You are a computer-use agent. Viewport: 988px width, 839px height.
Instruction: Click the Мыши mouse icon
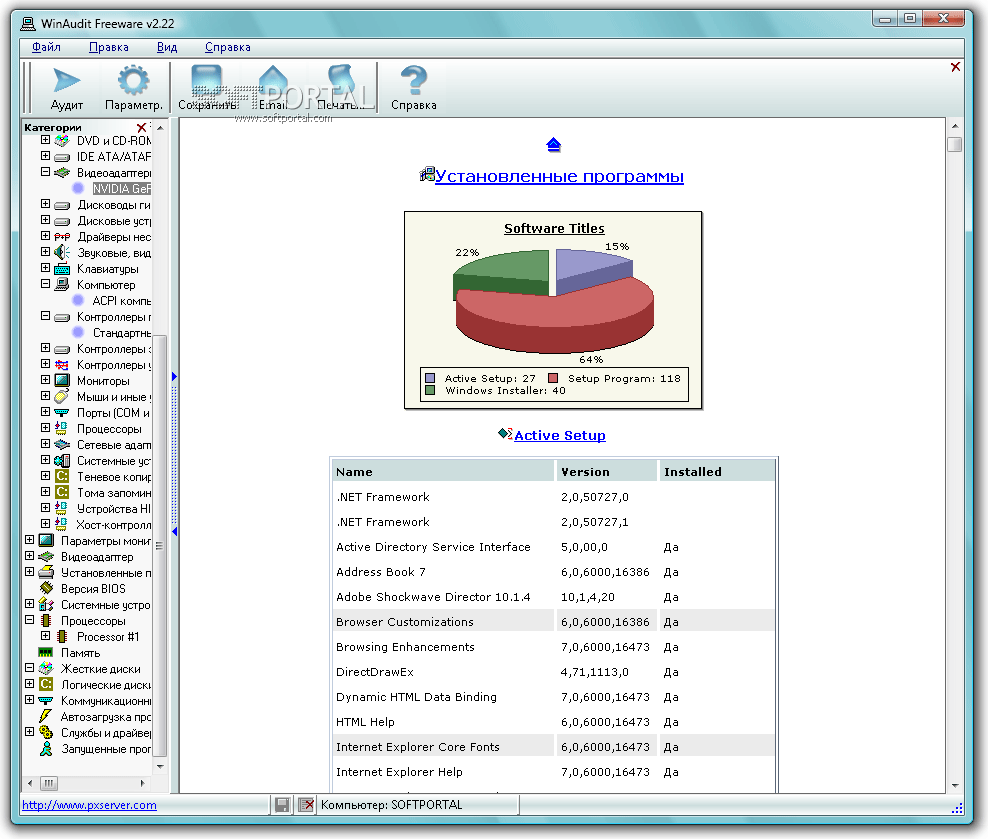coord(62,396)
